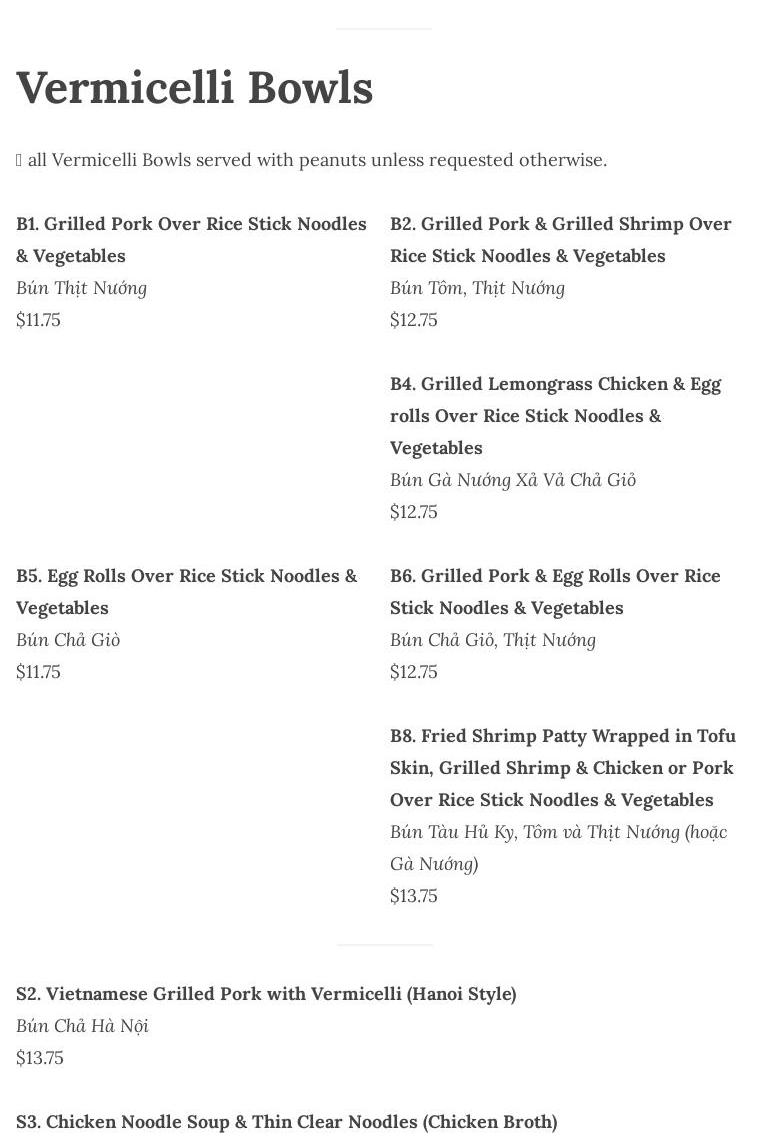The image size is (770, 1137).
Task: Select B8 Fried Shrimp Patty Wrapped in Tofu Skin
Action: (x=562, y=768)
